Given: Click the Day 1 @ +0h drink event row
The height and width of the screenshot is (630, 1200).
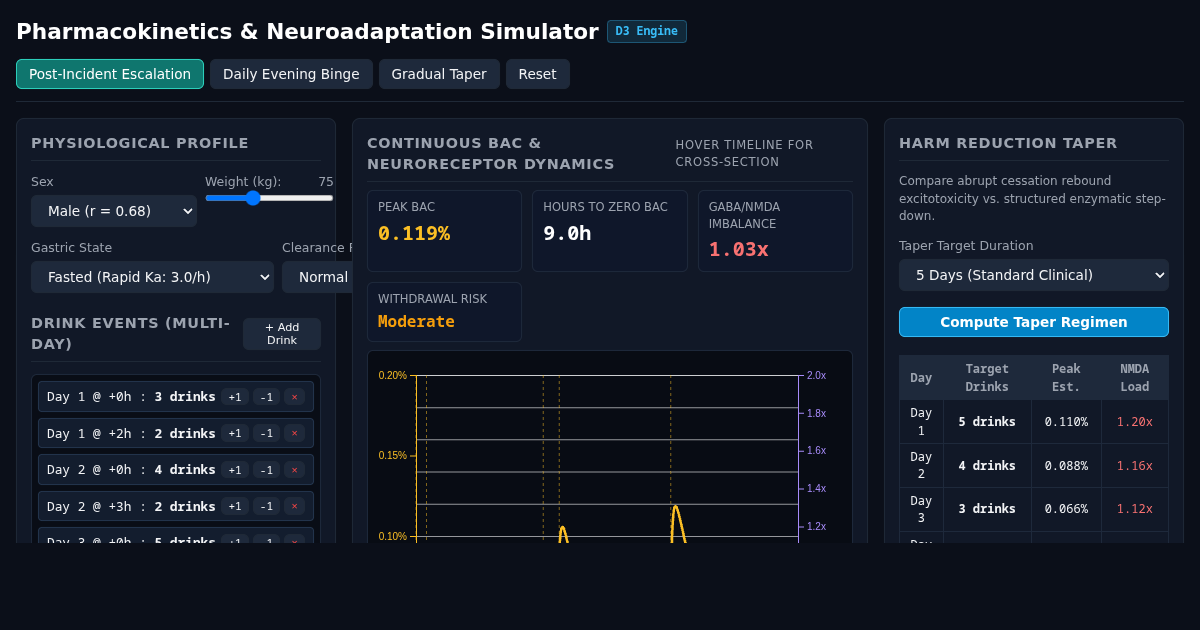Looking at the screenshot, I should [x=176, y=397].
